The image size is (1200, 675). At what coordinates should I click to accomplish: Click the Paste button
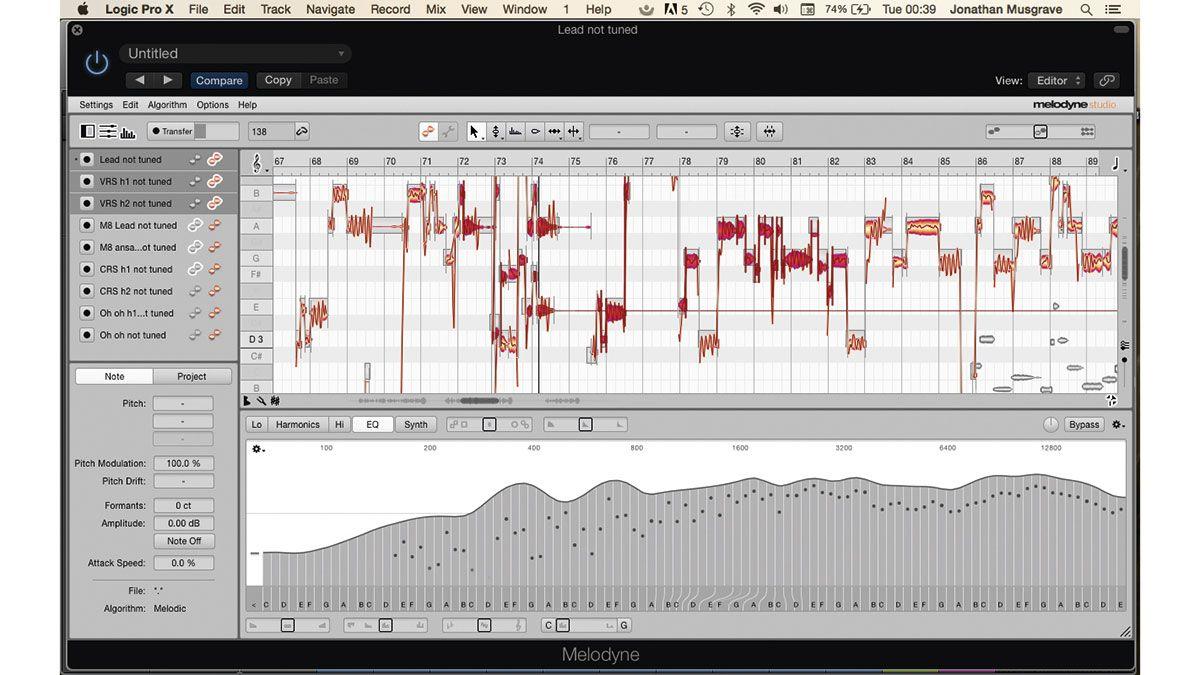tap(324, 80)
